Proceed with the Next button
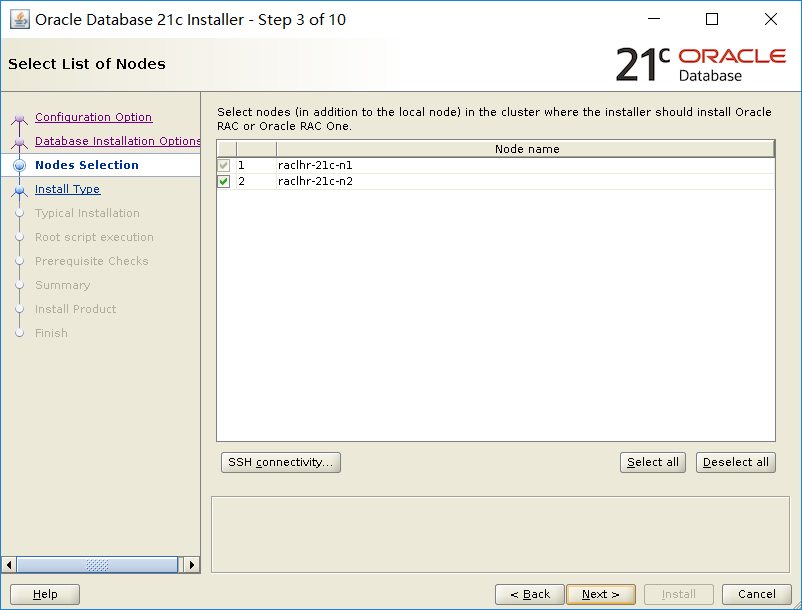 point(601,594)
